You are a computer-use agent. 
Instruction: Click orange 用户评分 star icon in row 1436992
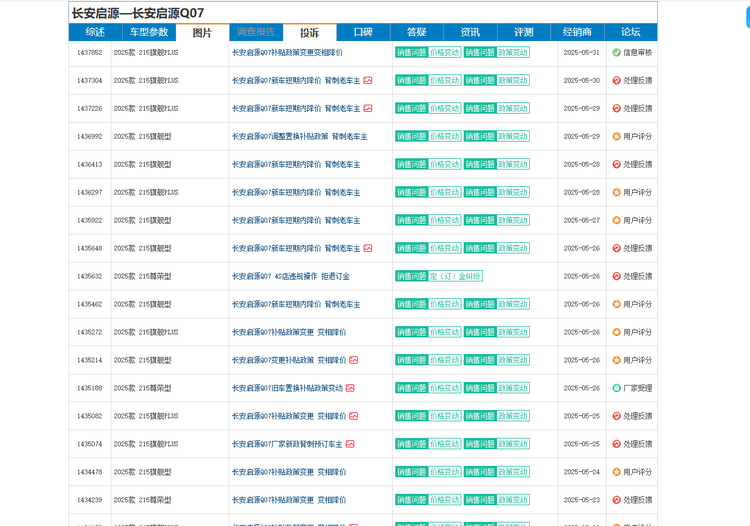(617, 136)
